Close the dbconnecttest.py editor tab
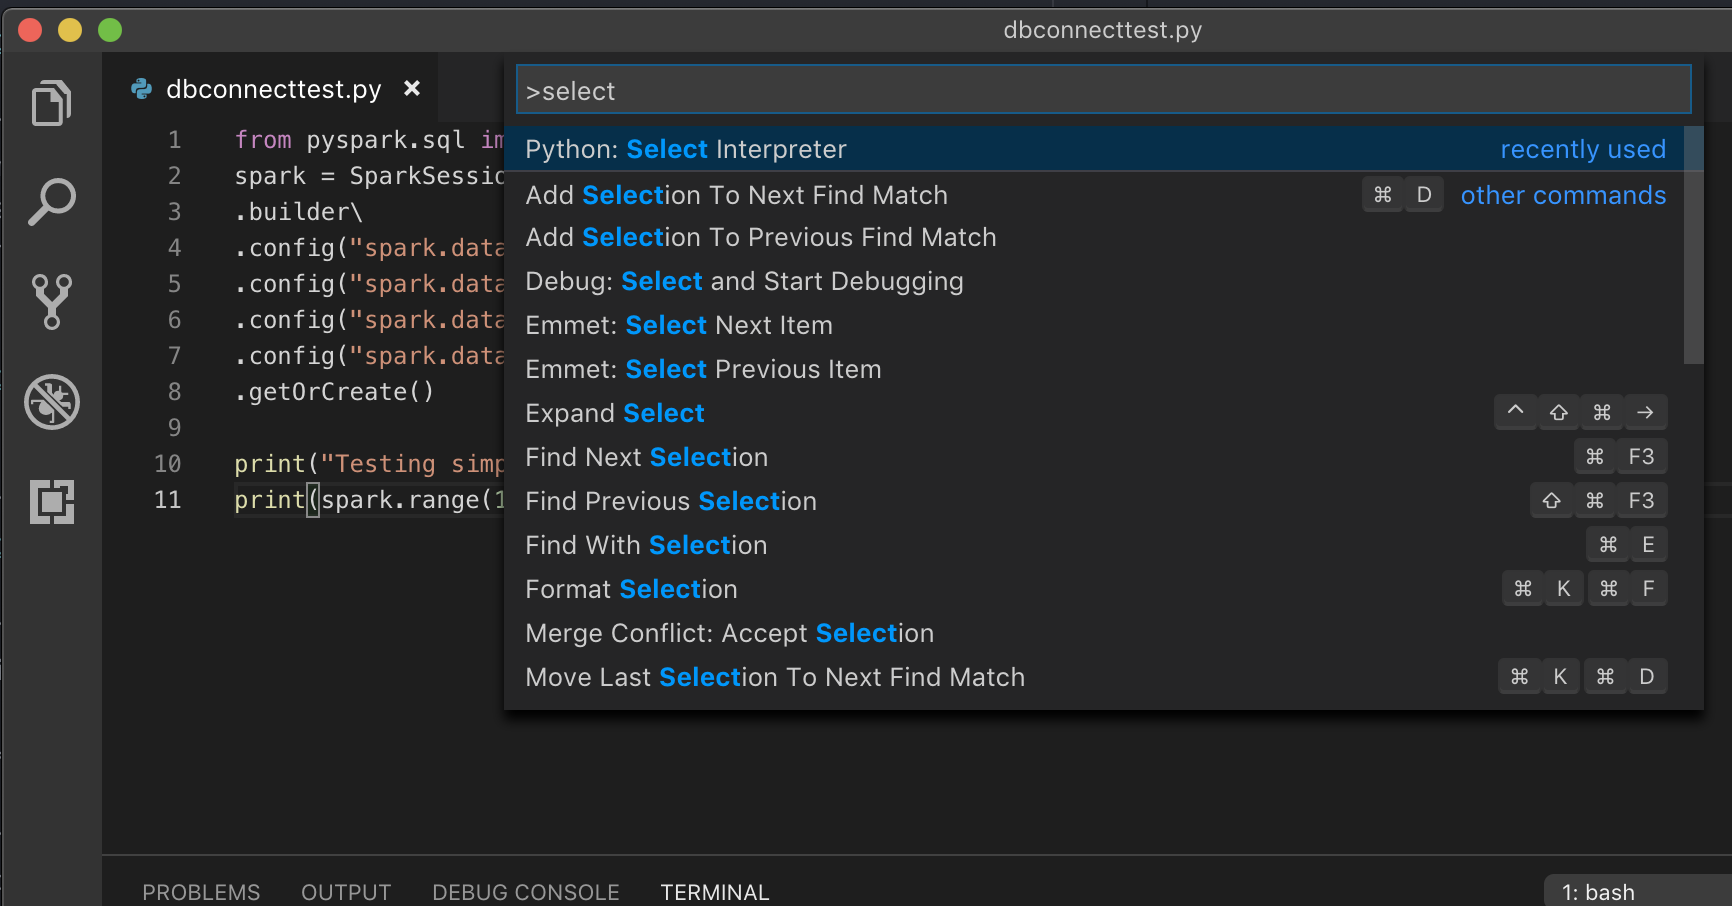1732x906 pixels. pos(412,88)
